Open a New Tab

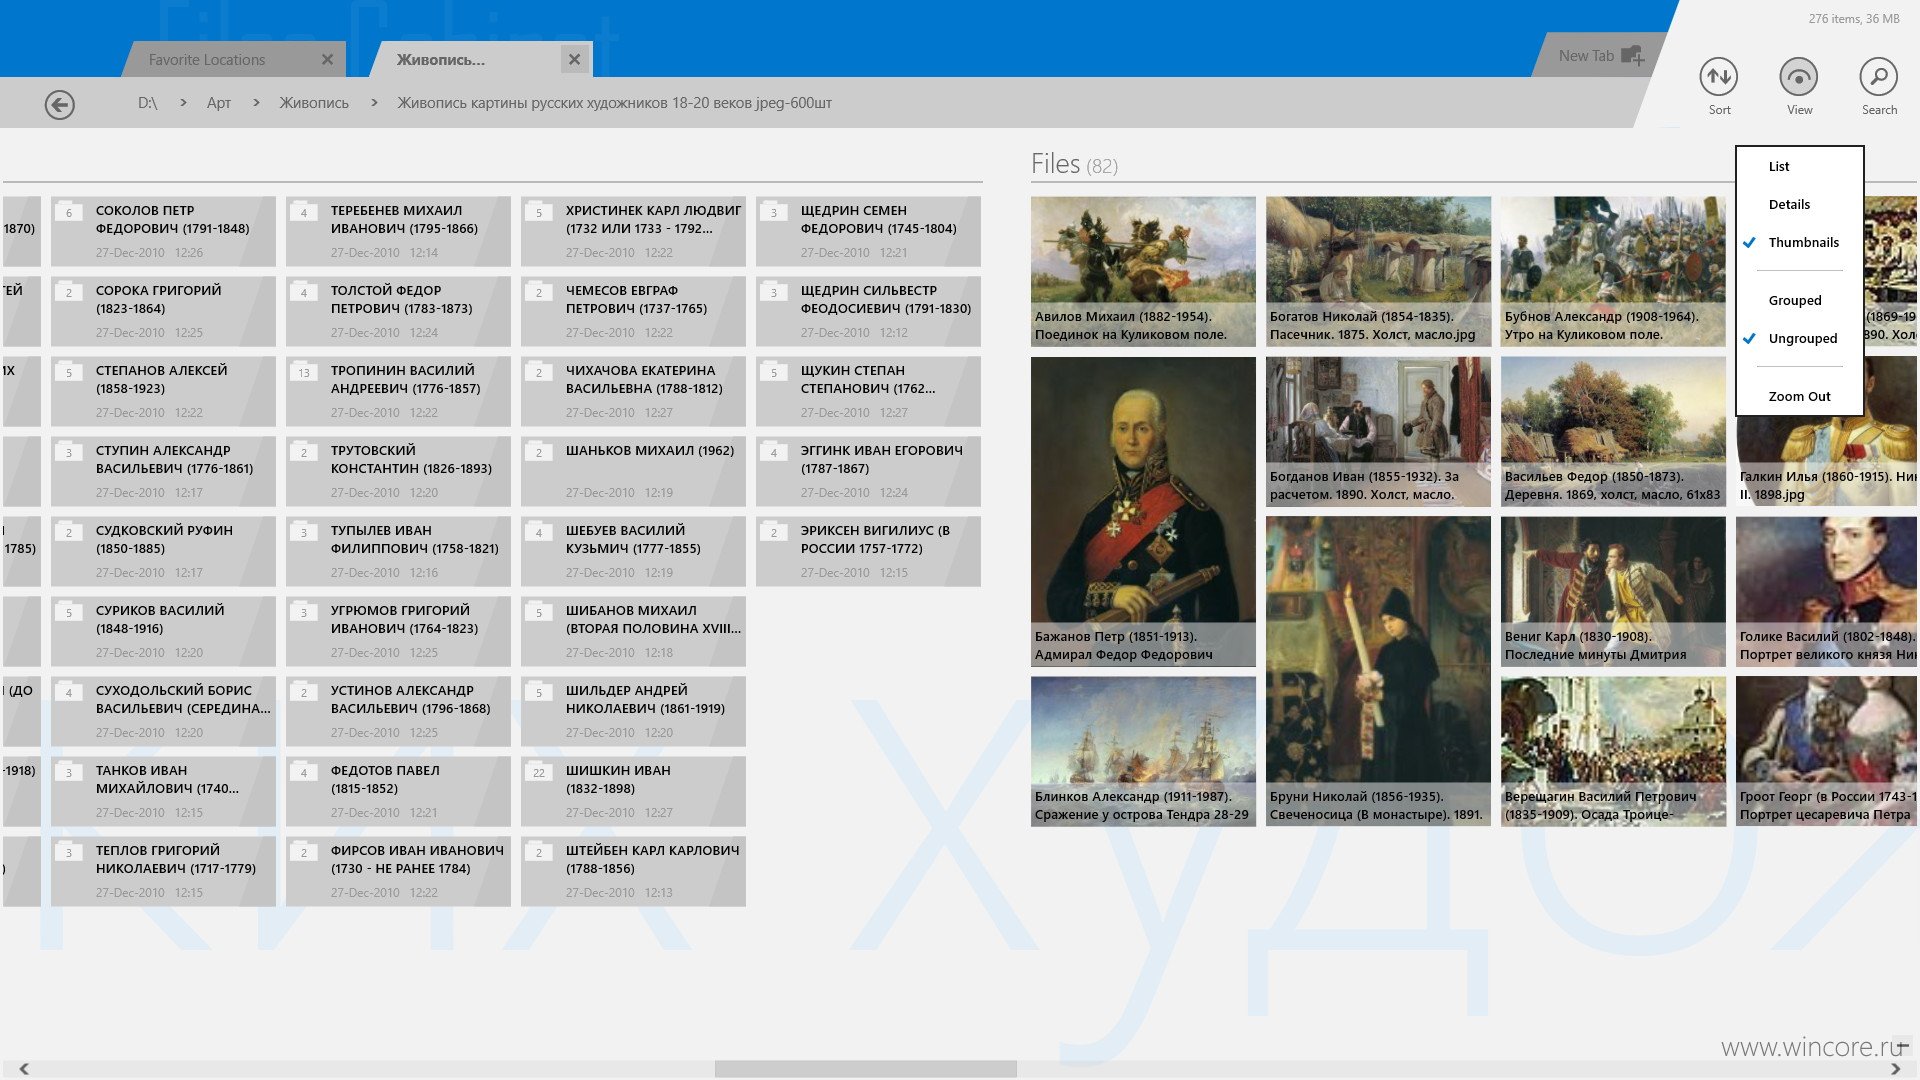(1600, 56)
